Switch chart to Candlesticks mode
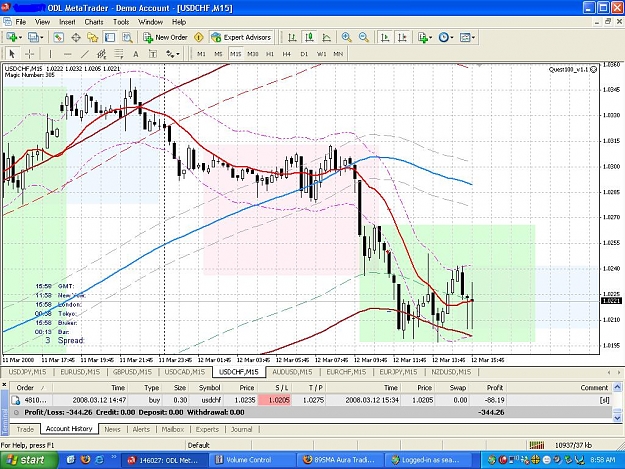This screenshot has height=469, width=625. 309,37
